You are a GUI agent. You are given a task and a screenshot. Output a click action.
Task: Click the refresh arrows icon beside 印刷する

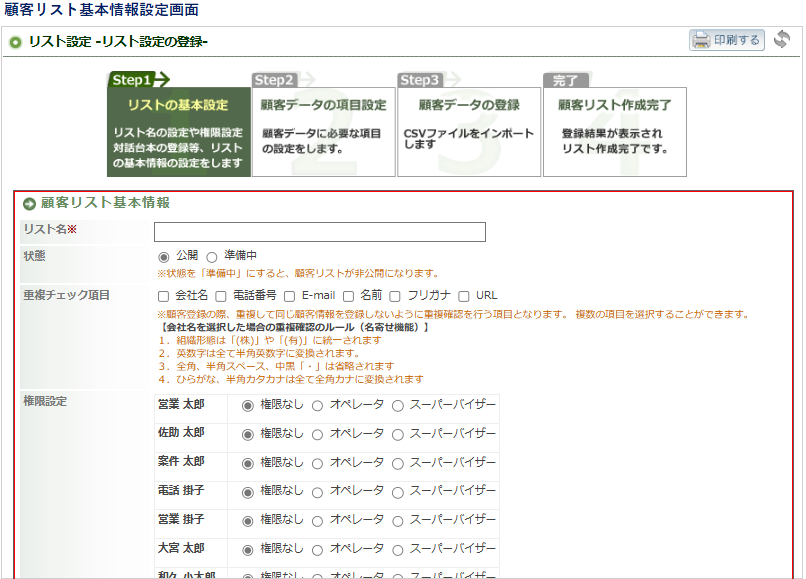[781, 39]
